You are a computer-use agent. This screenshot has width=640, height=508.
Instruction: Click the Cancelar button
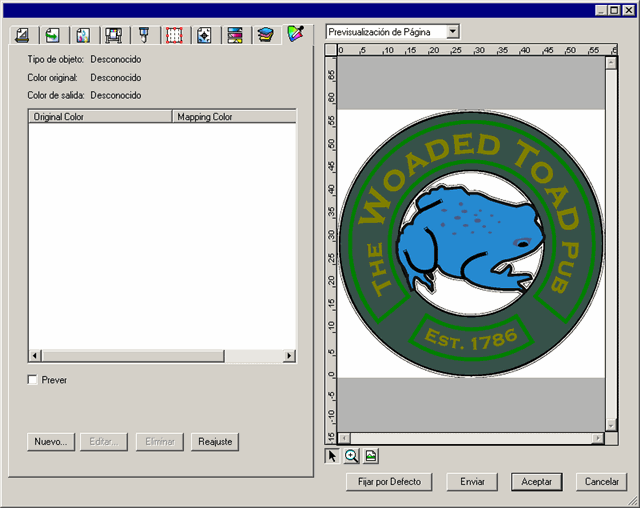[x=602, y=482]
